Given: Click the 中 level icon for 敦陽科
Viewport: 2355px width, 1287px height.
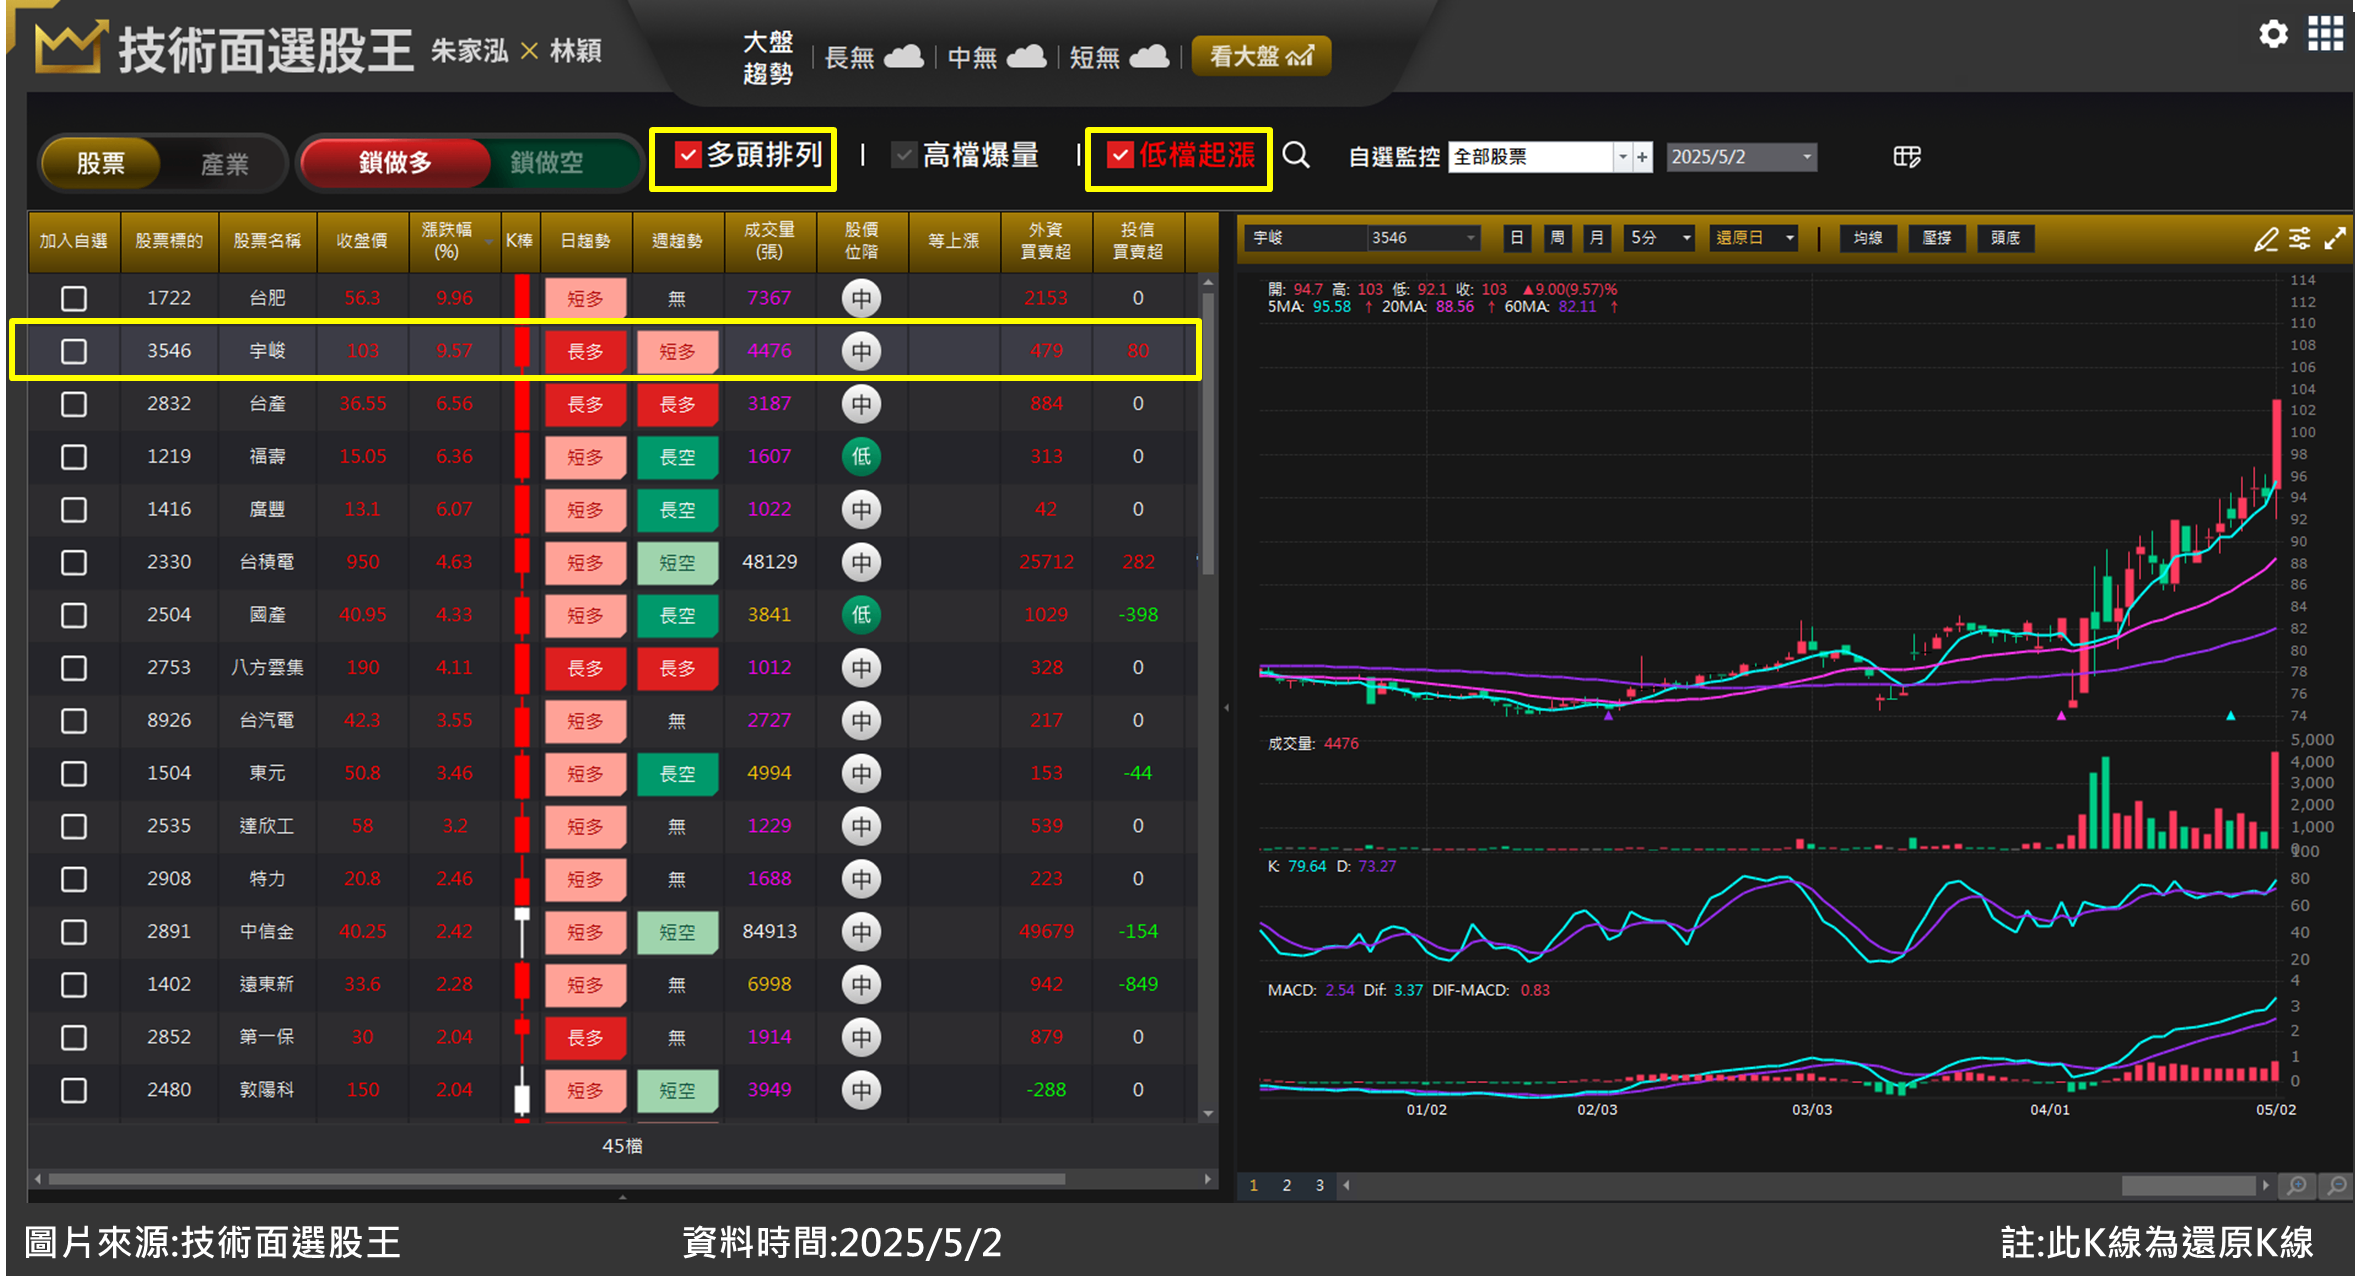Looking at the screenshot, I should point(861,1090).
